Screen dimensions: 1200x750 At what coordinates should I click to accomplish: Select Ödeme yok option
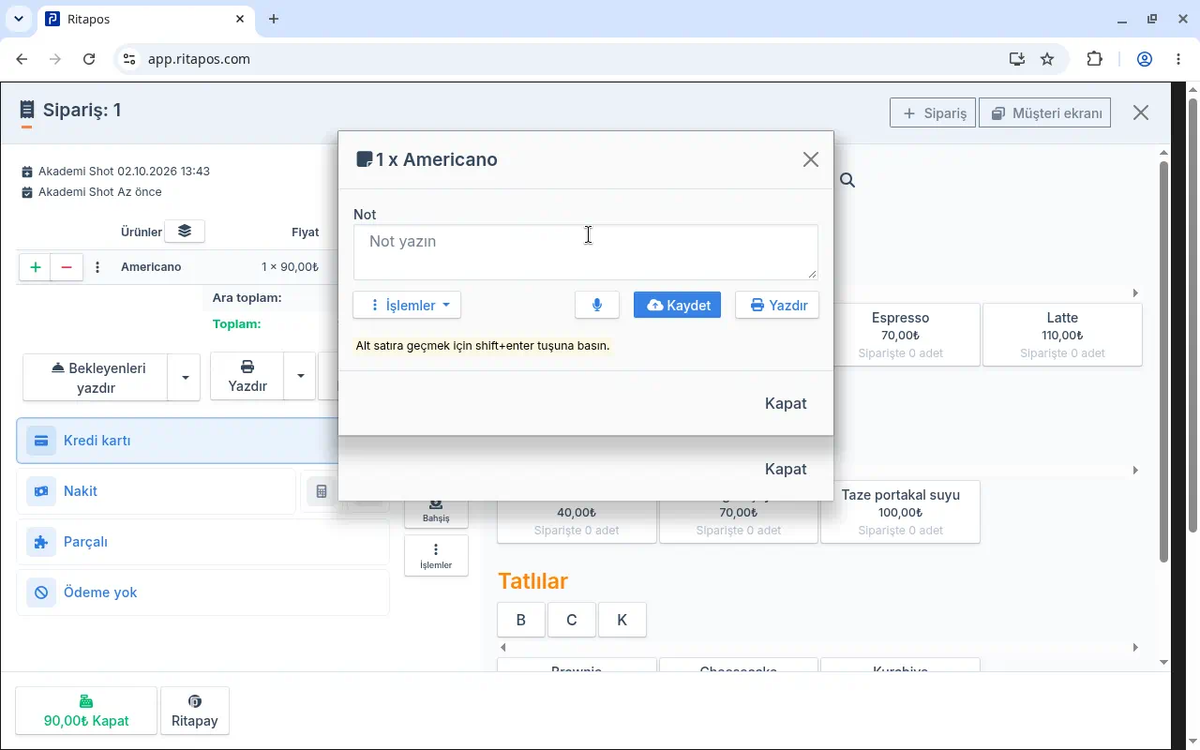click(203, 592)
